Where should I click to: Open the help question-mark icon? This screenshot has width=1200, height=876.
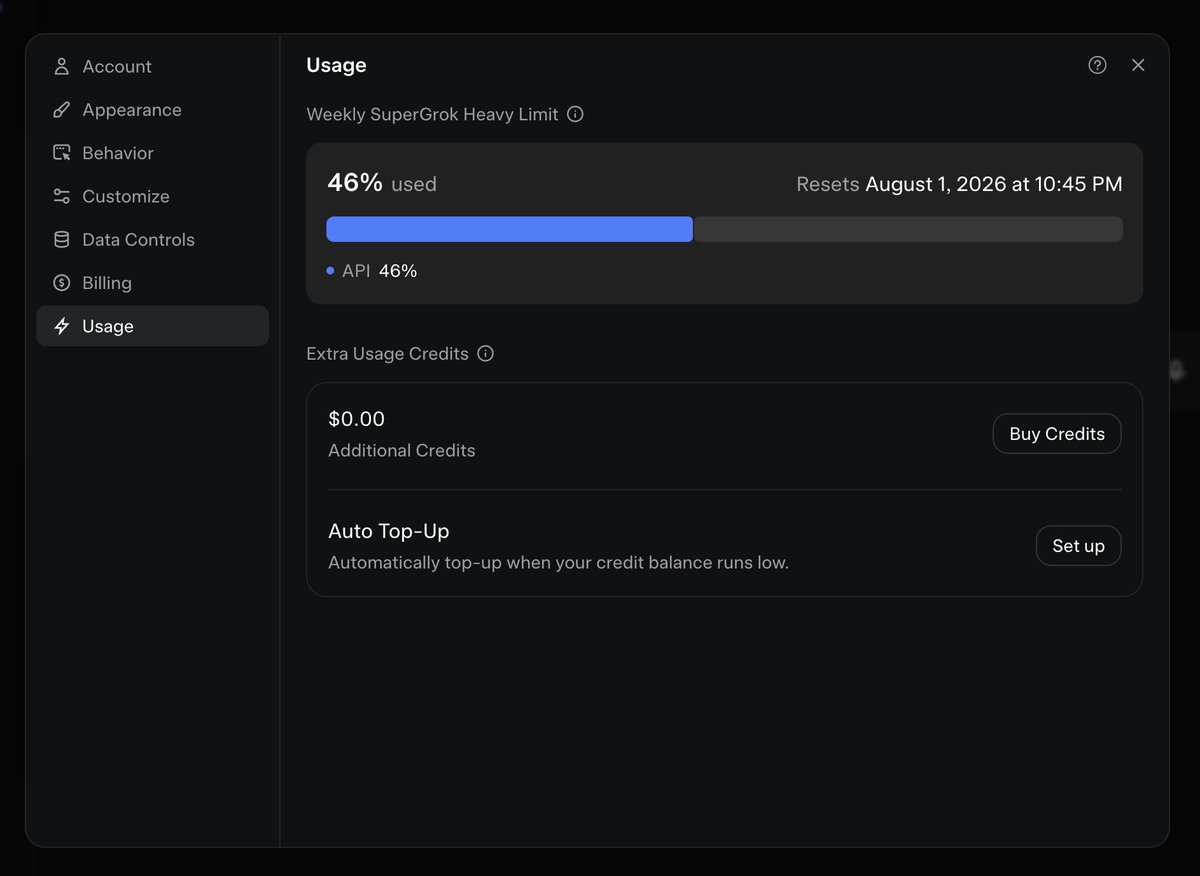coord(1097,65)
